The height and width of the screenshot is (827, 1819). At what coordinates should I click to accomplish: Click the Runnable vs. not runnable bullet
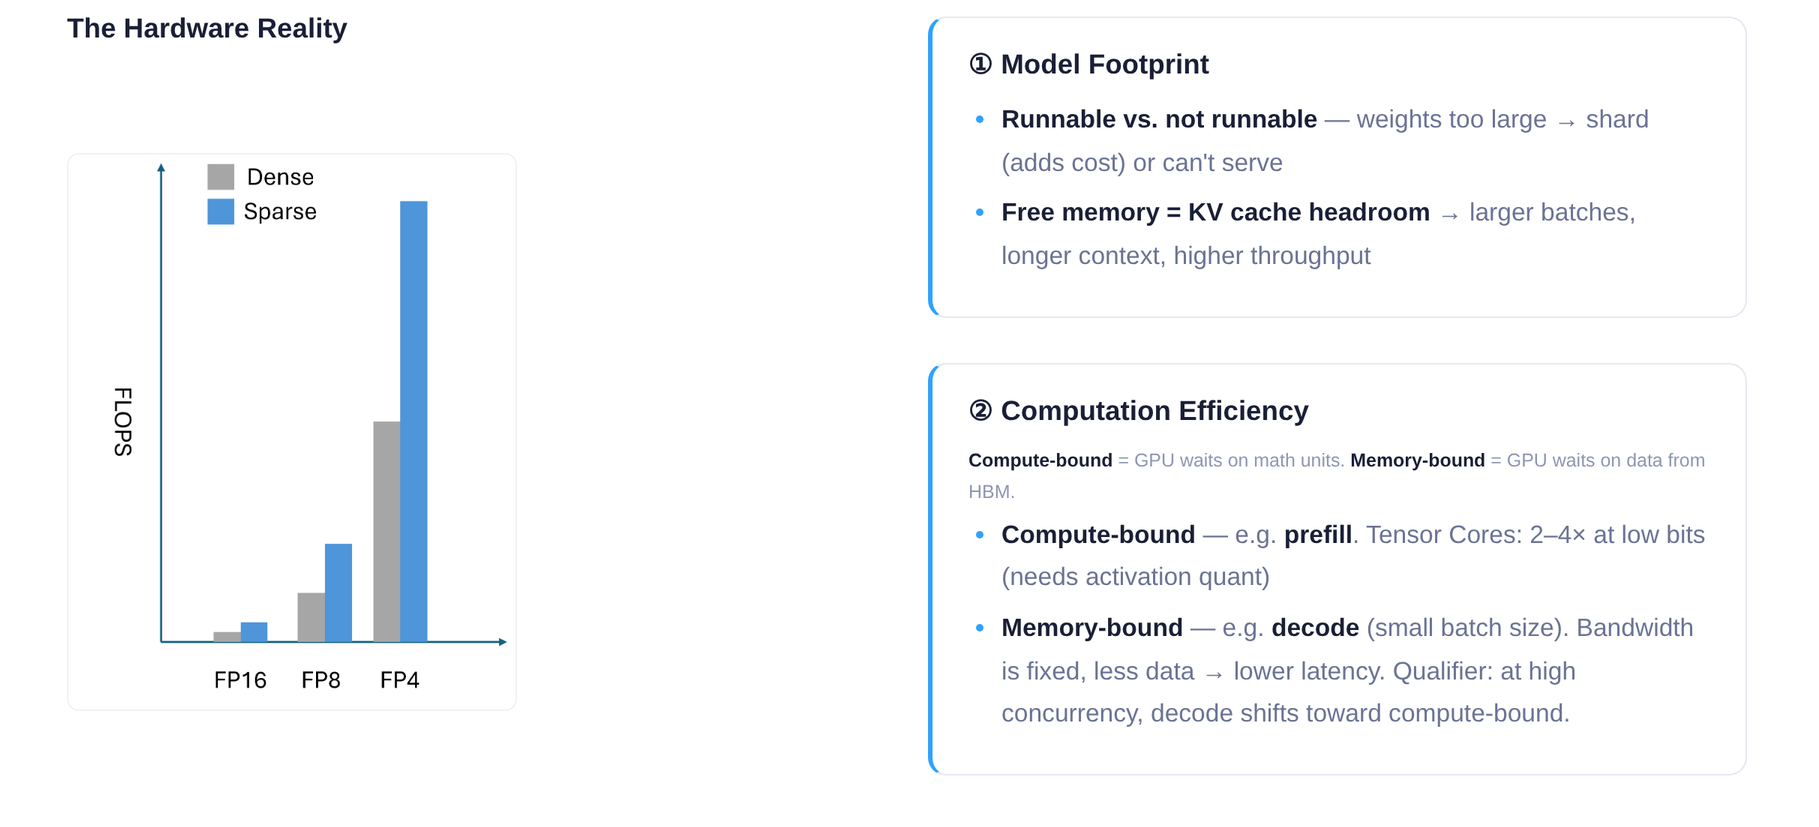[x=1159, y=119]
